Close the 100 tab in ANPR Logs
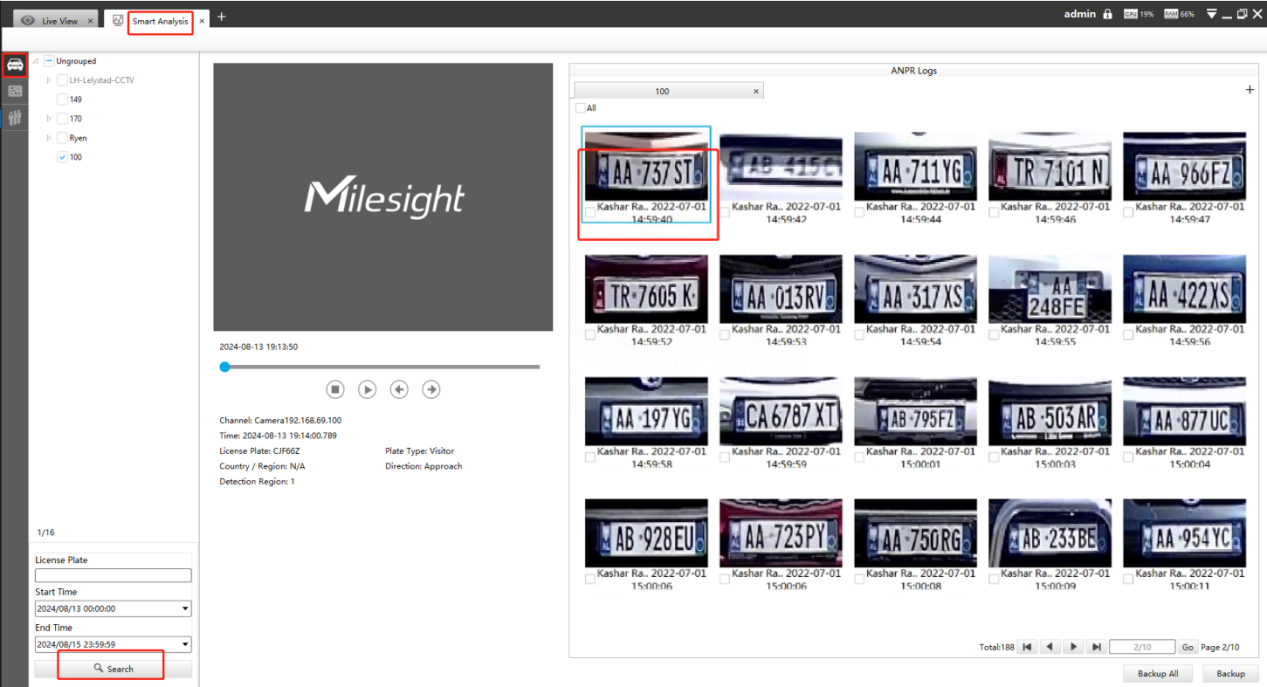Viewport: 1267px width, 687px height. pos(756,91)
